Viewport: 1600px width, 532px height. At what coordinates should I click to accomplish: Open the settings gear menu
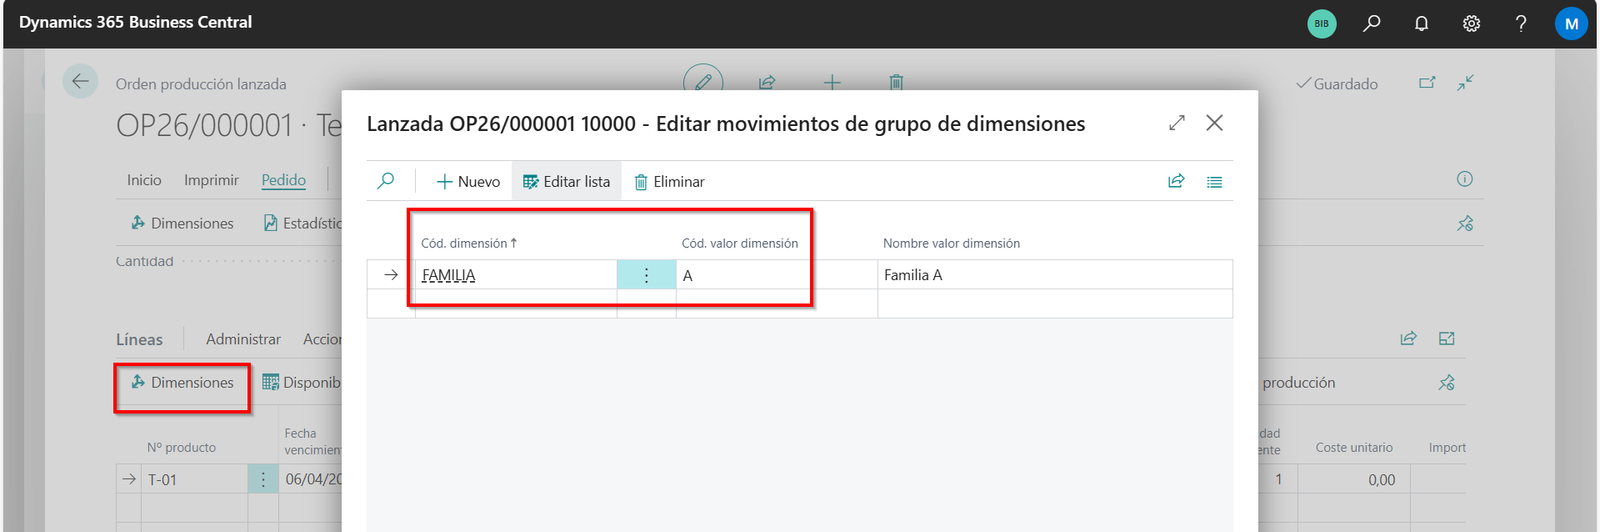coord(1471,23)
